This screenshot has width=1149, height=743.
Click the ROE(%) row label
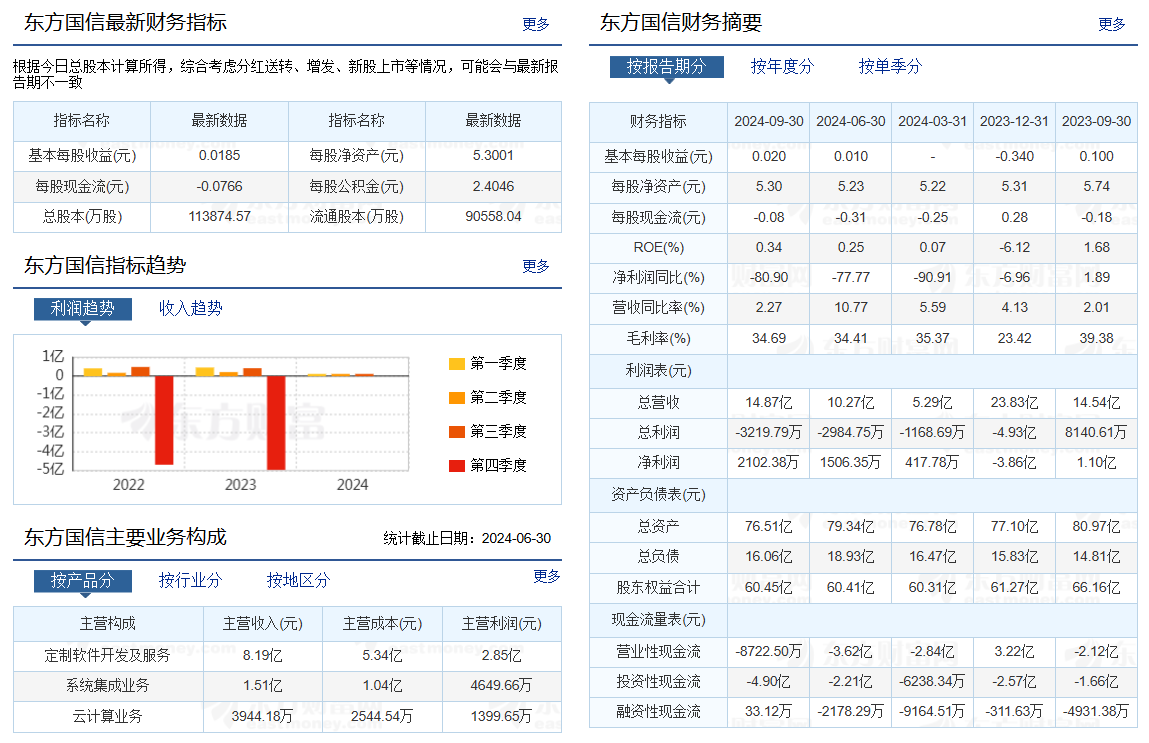(658, 248)
